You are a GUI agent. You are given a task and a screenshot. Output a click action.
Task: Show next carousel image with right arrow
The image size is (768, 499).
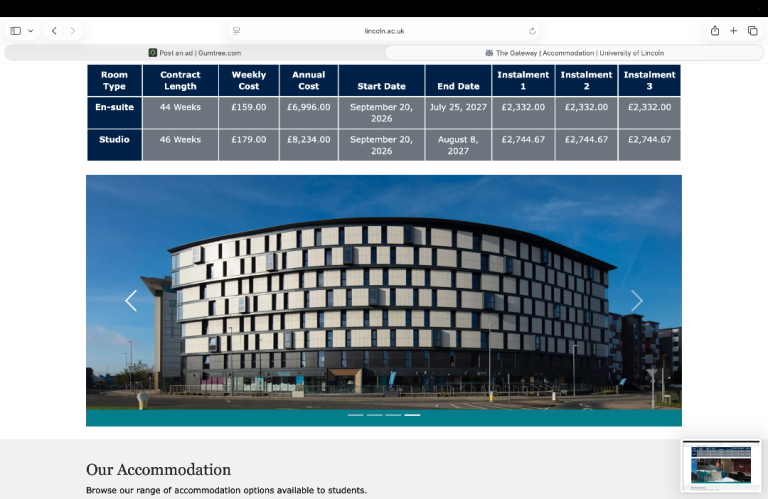(x=636, y=301)
